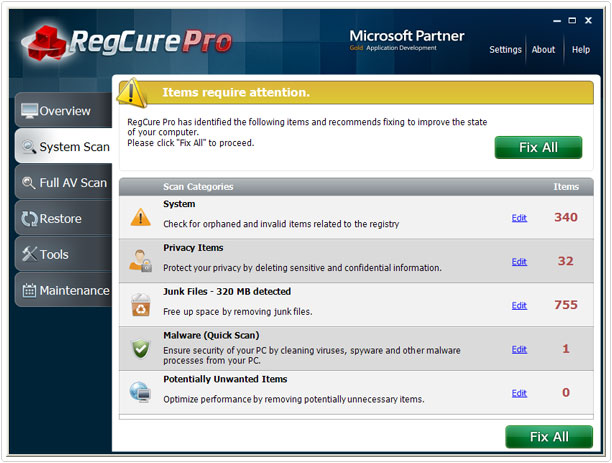Viewport: 612px width, 463px height.
Task: Click the Restore circular arrows icon
Action: click(x=29, y=219)
